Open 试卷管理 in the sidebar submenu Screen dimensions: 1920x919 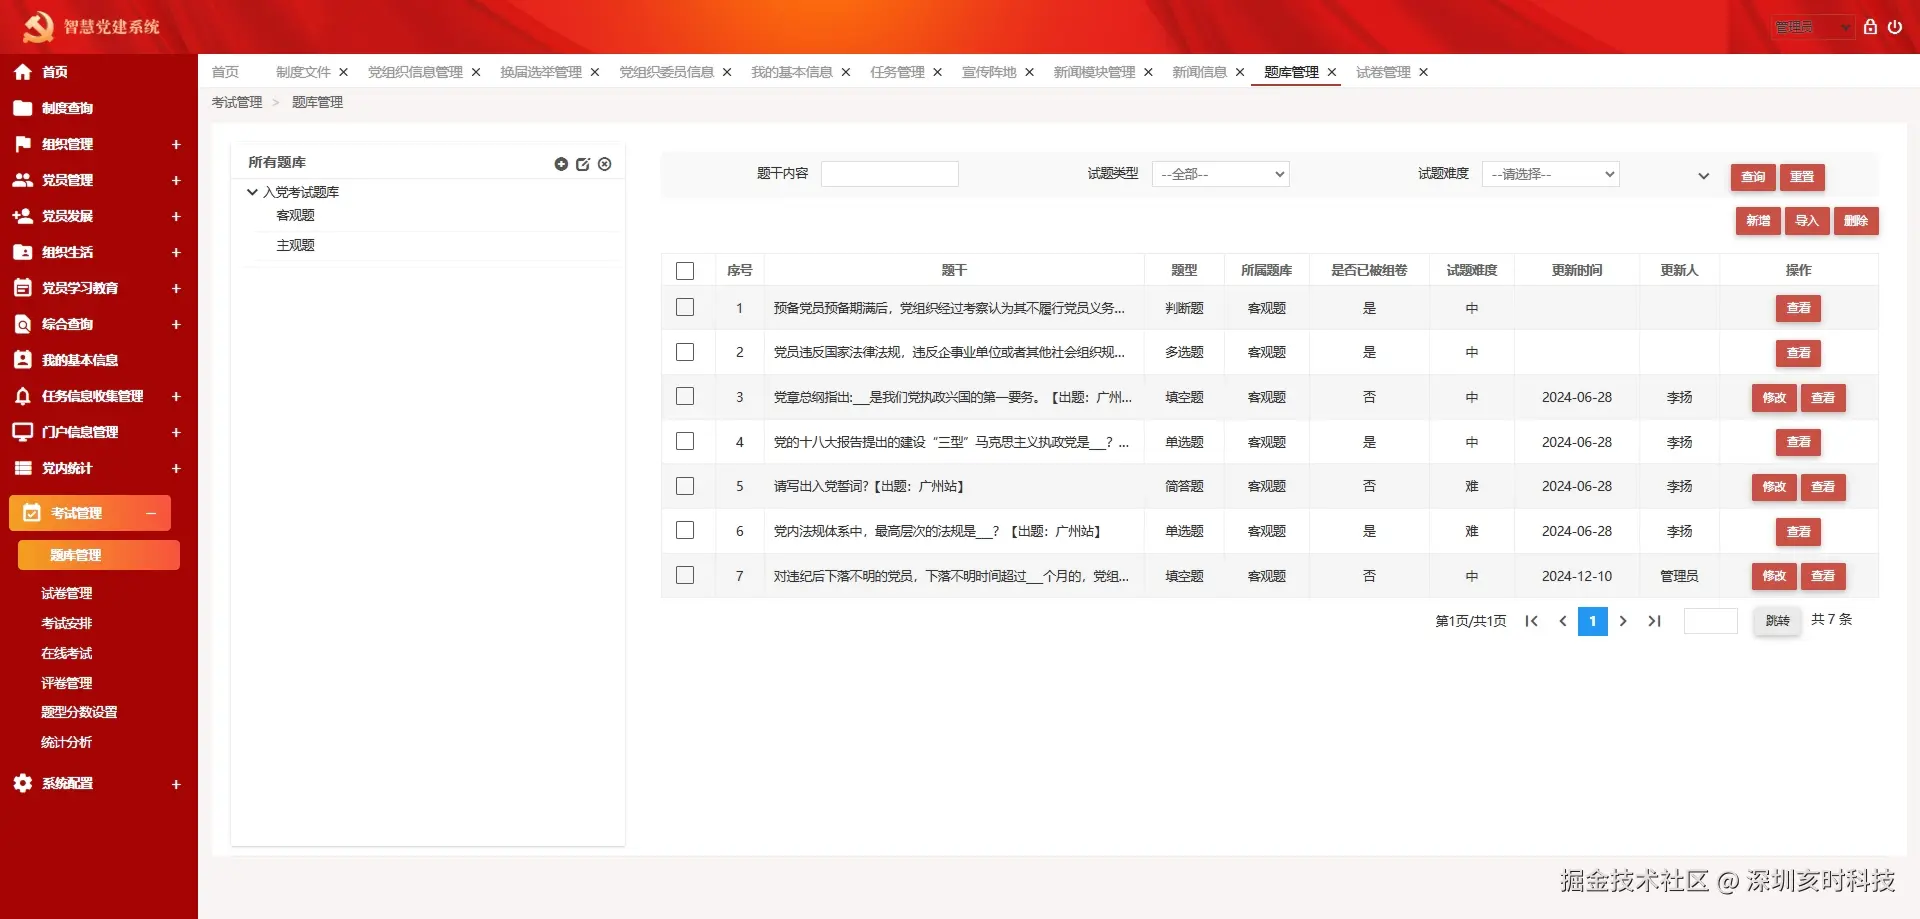(67, 593)
